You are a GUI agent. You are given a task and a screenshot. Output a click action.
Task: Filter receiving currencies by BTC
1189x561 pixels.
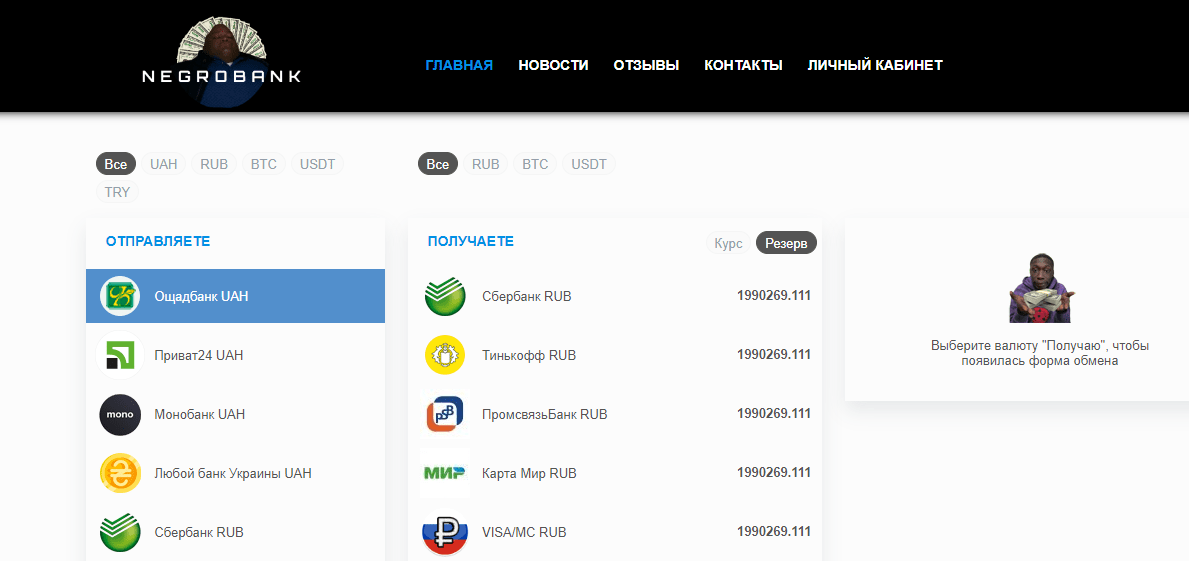(x=535, y=164)
